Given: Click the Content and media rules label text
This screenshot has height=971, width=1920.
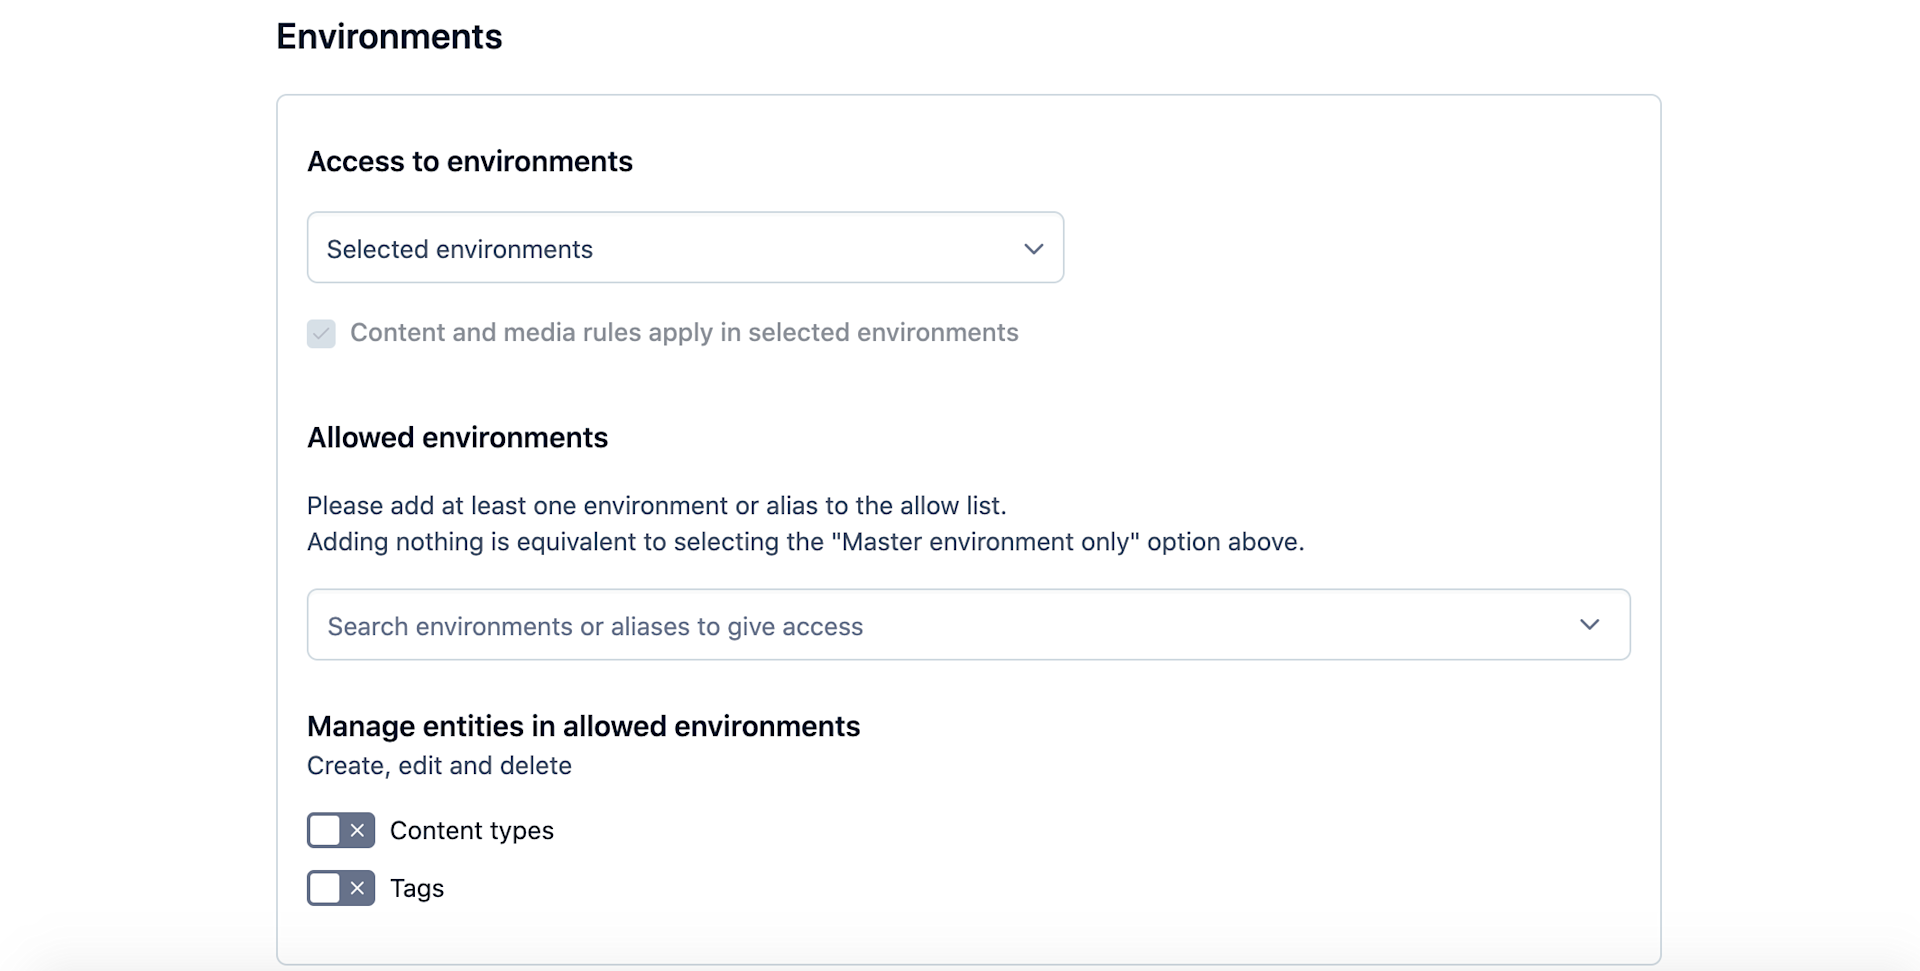Looking at the screenshot, I should (684, 332).
